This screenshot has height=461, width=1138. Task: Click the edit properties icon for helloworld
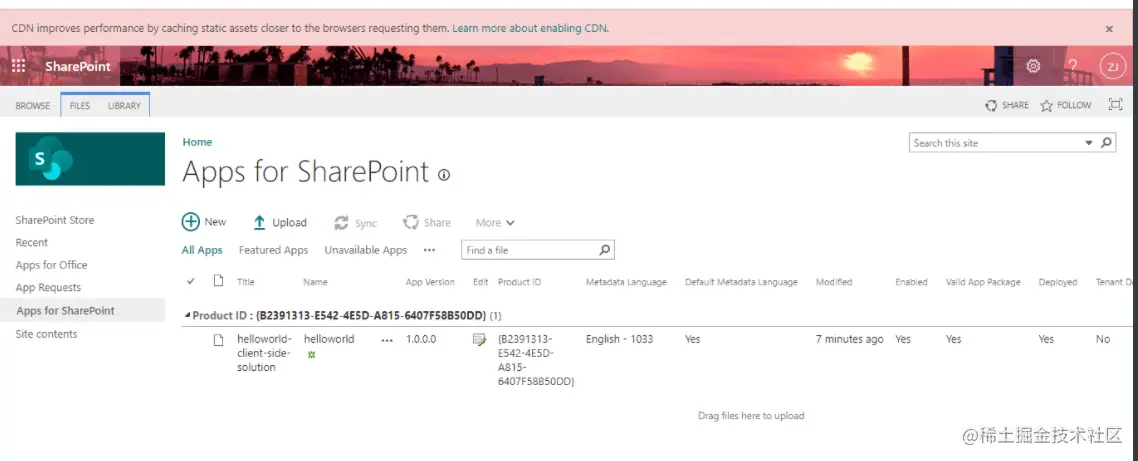(479, 339)
